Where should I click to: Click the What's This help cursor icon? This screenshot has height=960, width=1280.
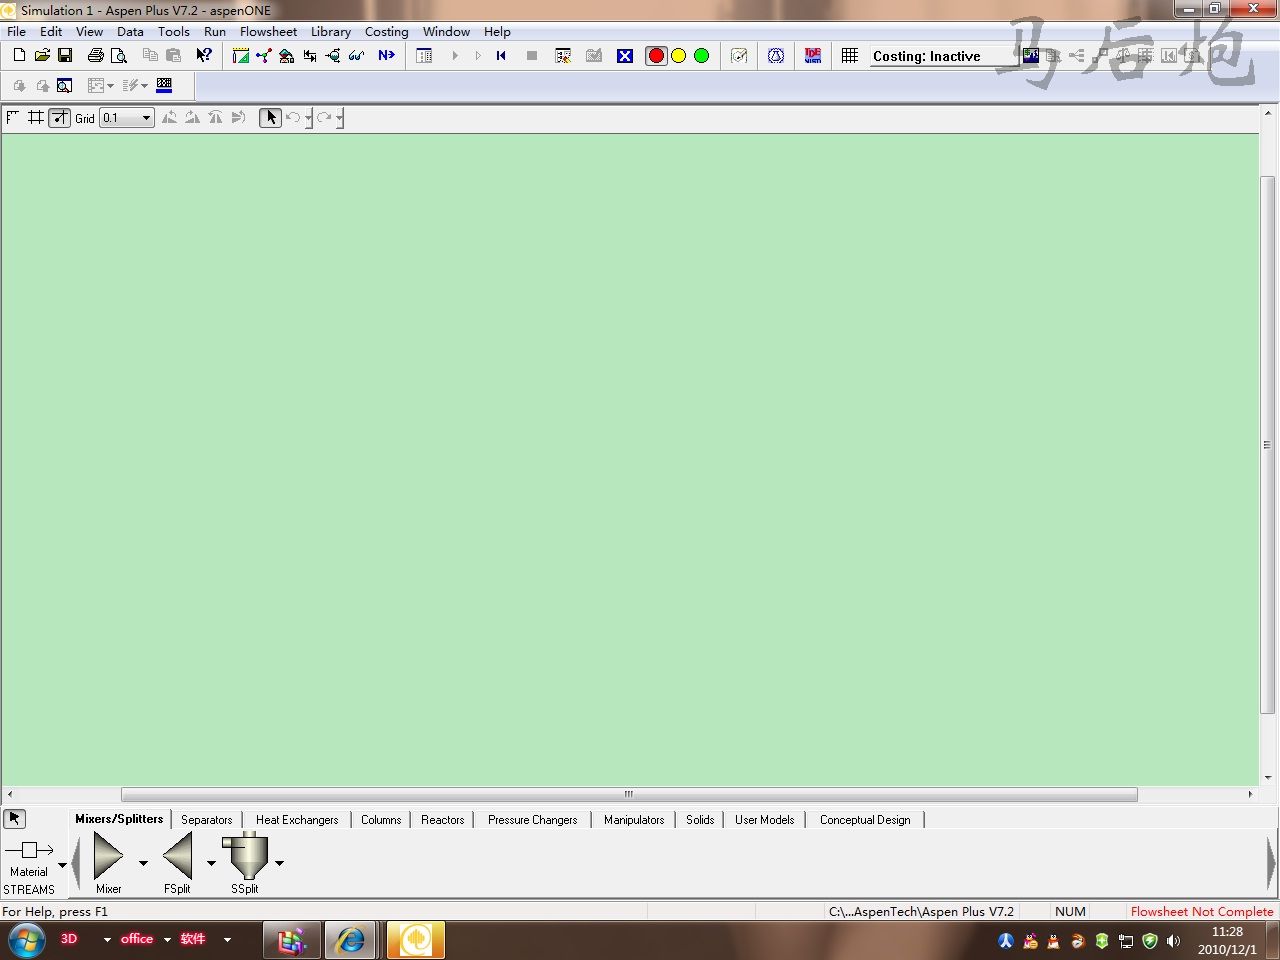(x=204, y=56)
